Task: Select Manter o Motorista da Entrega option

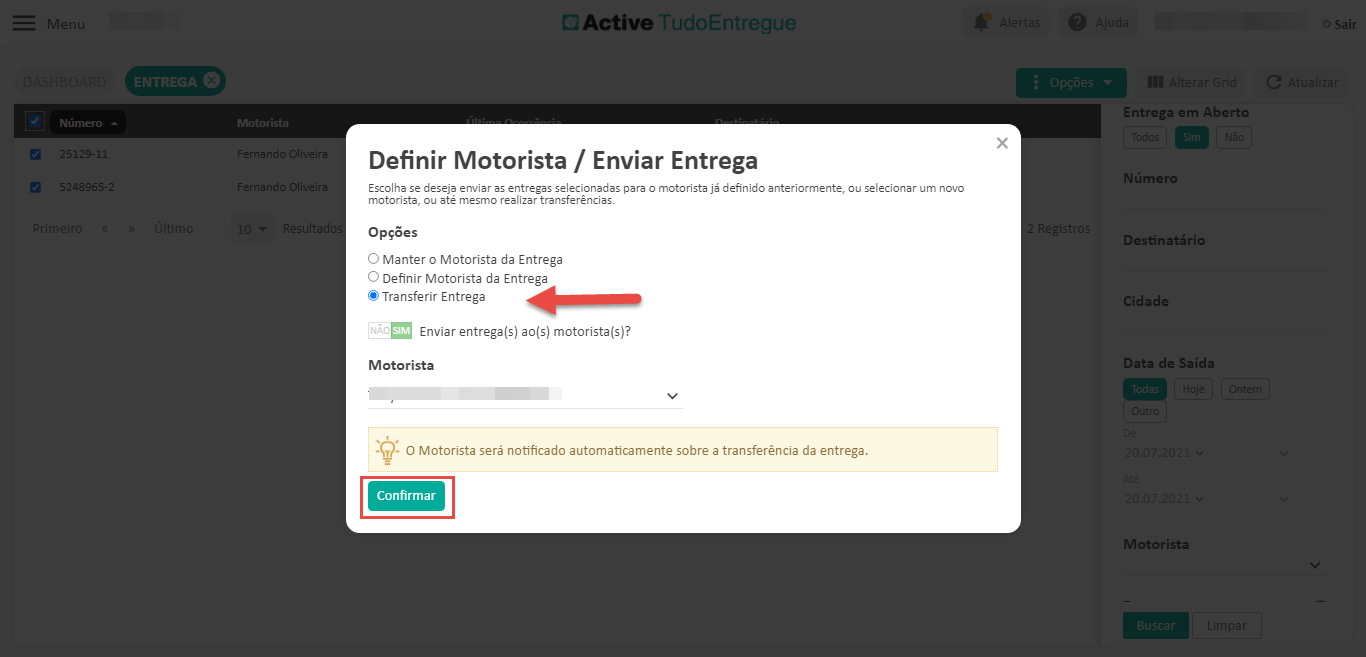Action: (x=374, y=259)
